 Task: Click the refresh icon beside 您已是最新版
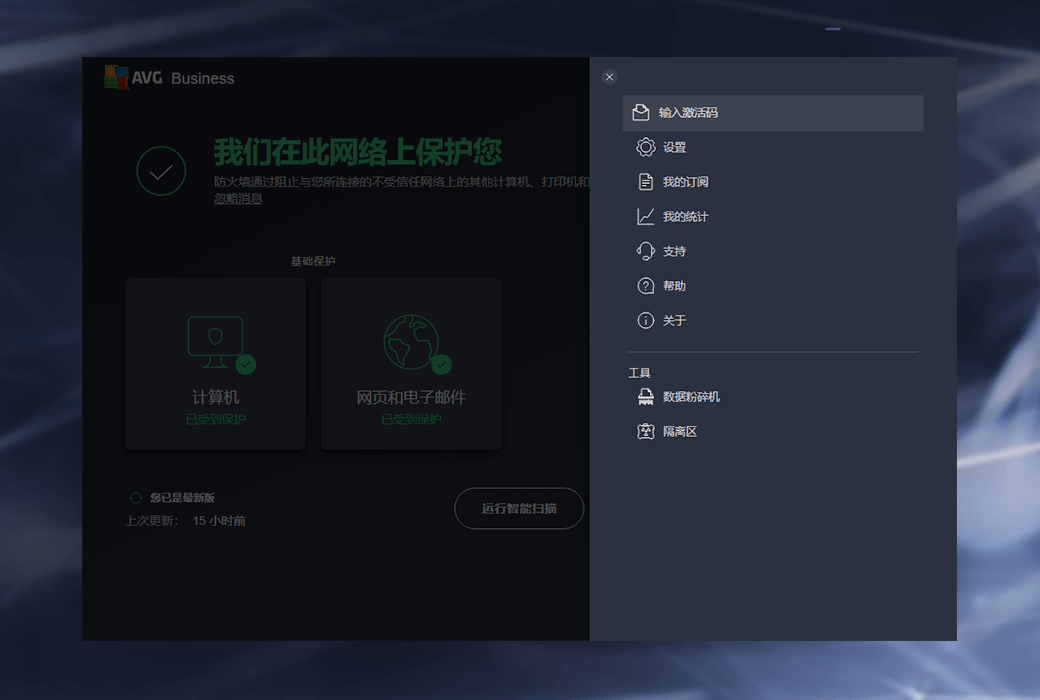tap(135, 498)
